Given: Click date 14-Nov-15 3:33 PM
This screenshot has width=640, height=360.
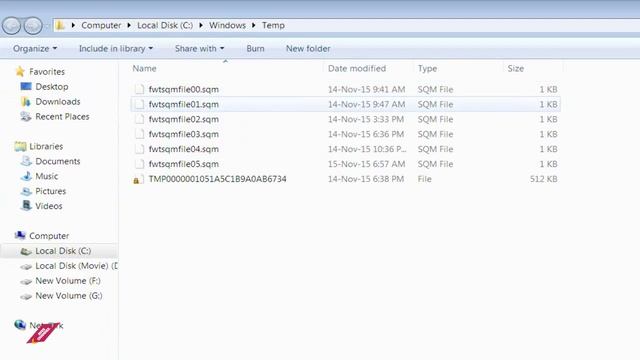Looking at the screenshot, I should click(x=366, y=119).
